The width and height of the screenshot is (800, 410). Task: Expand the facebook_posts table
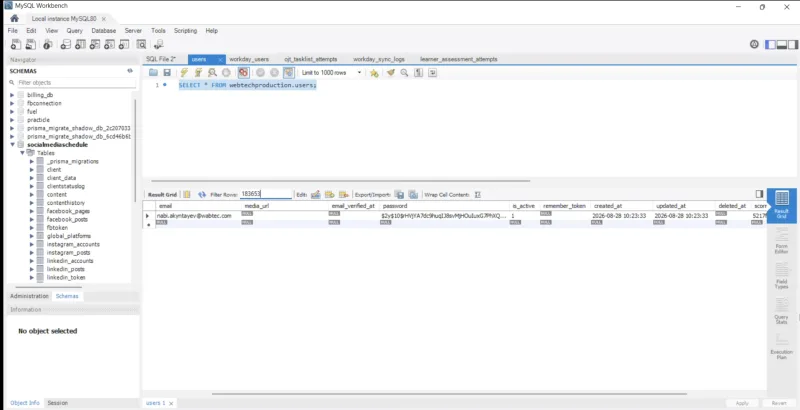(32, 219)
